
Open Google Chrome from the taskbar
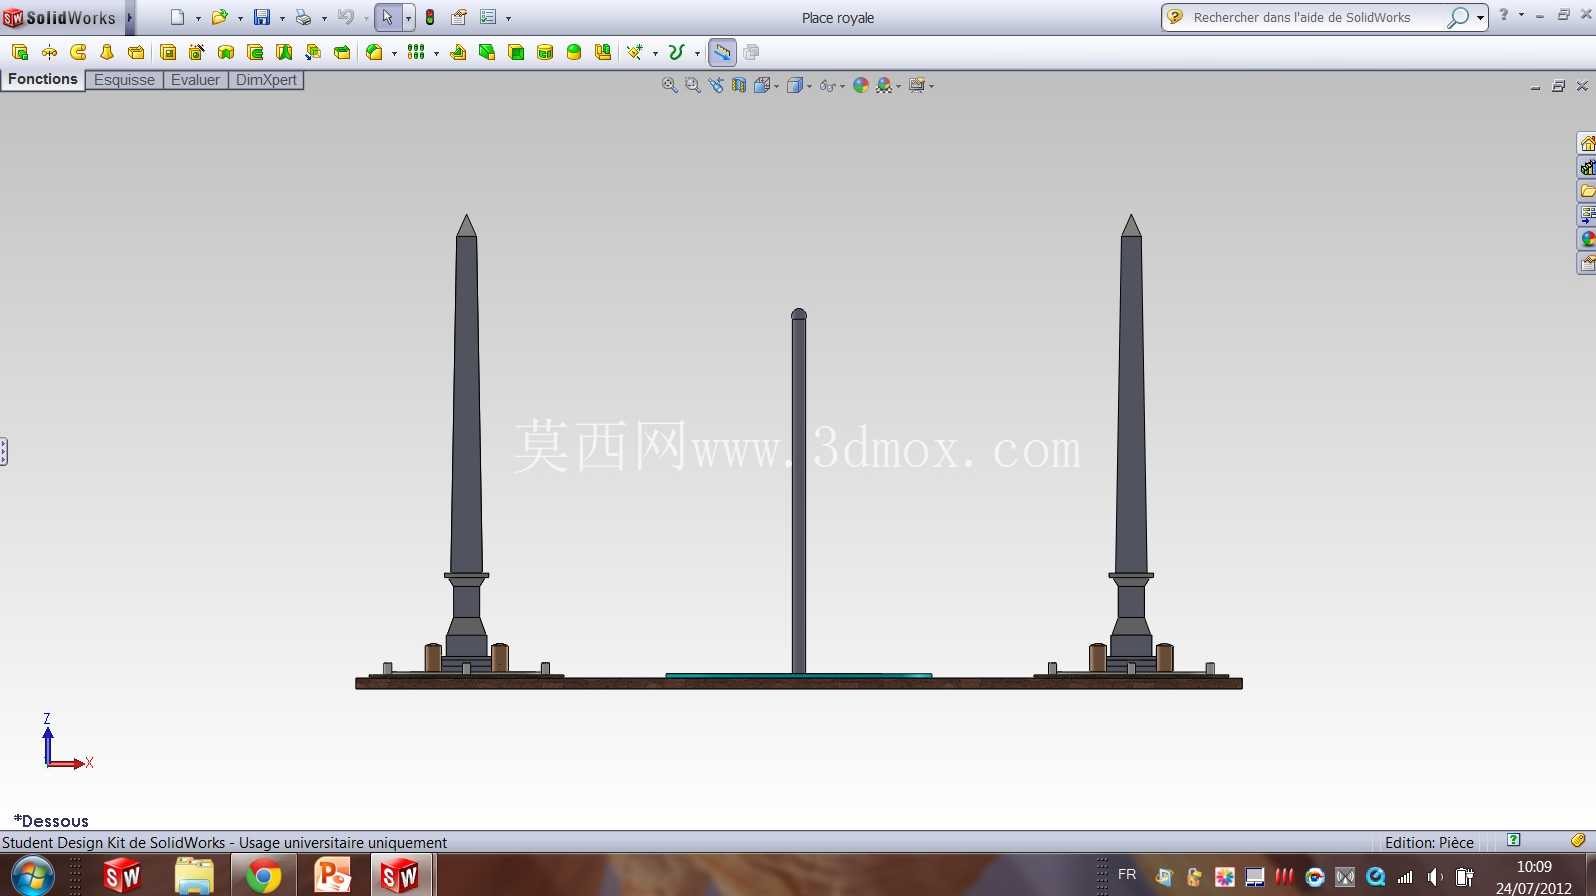[264, 876]
